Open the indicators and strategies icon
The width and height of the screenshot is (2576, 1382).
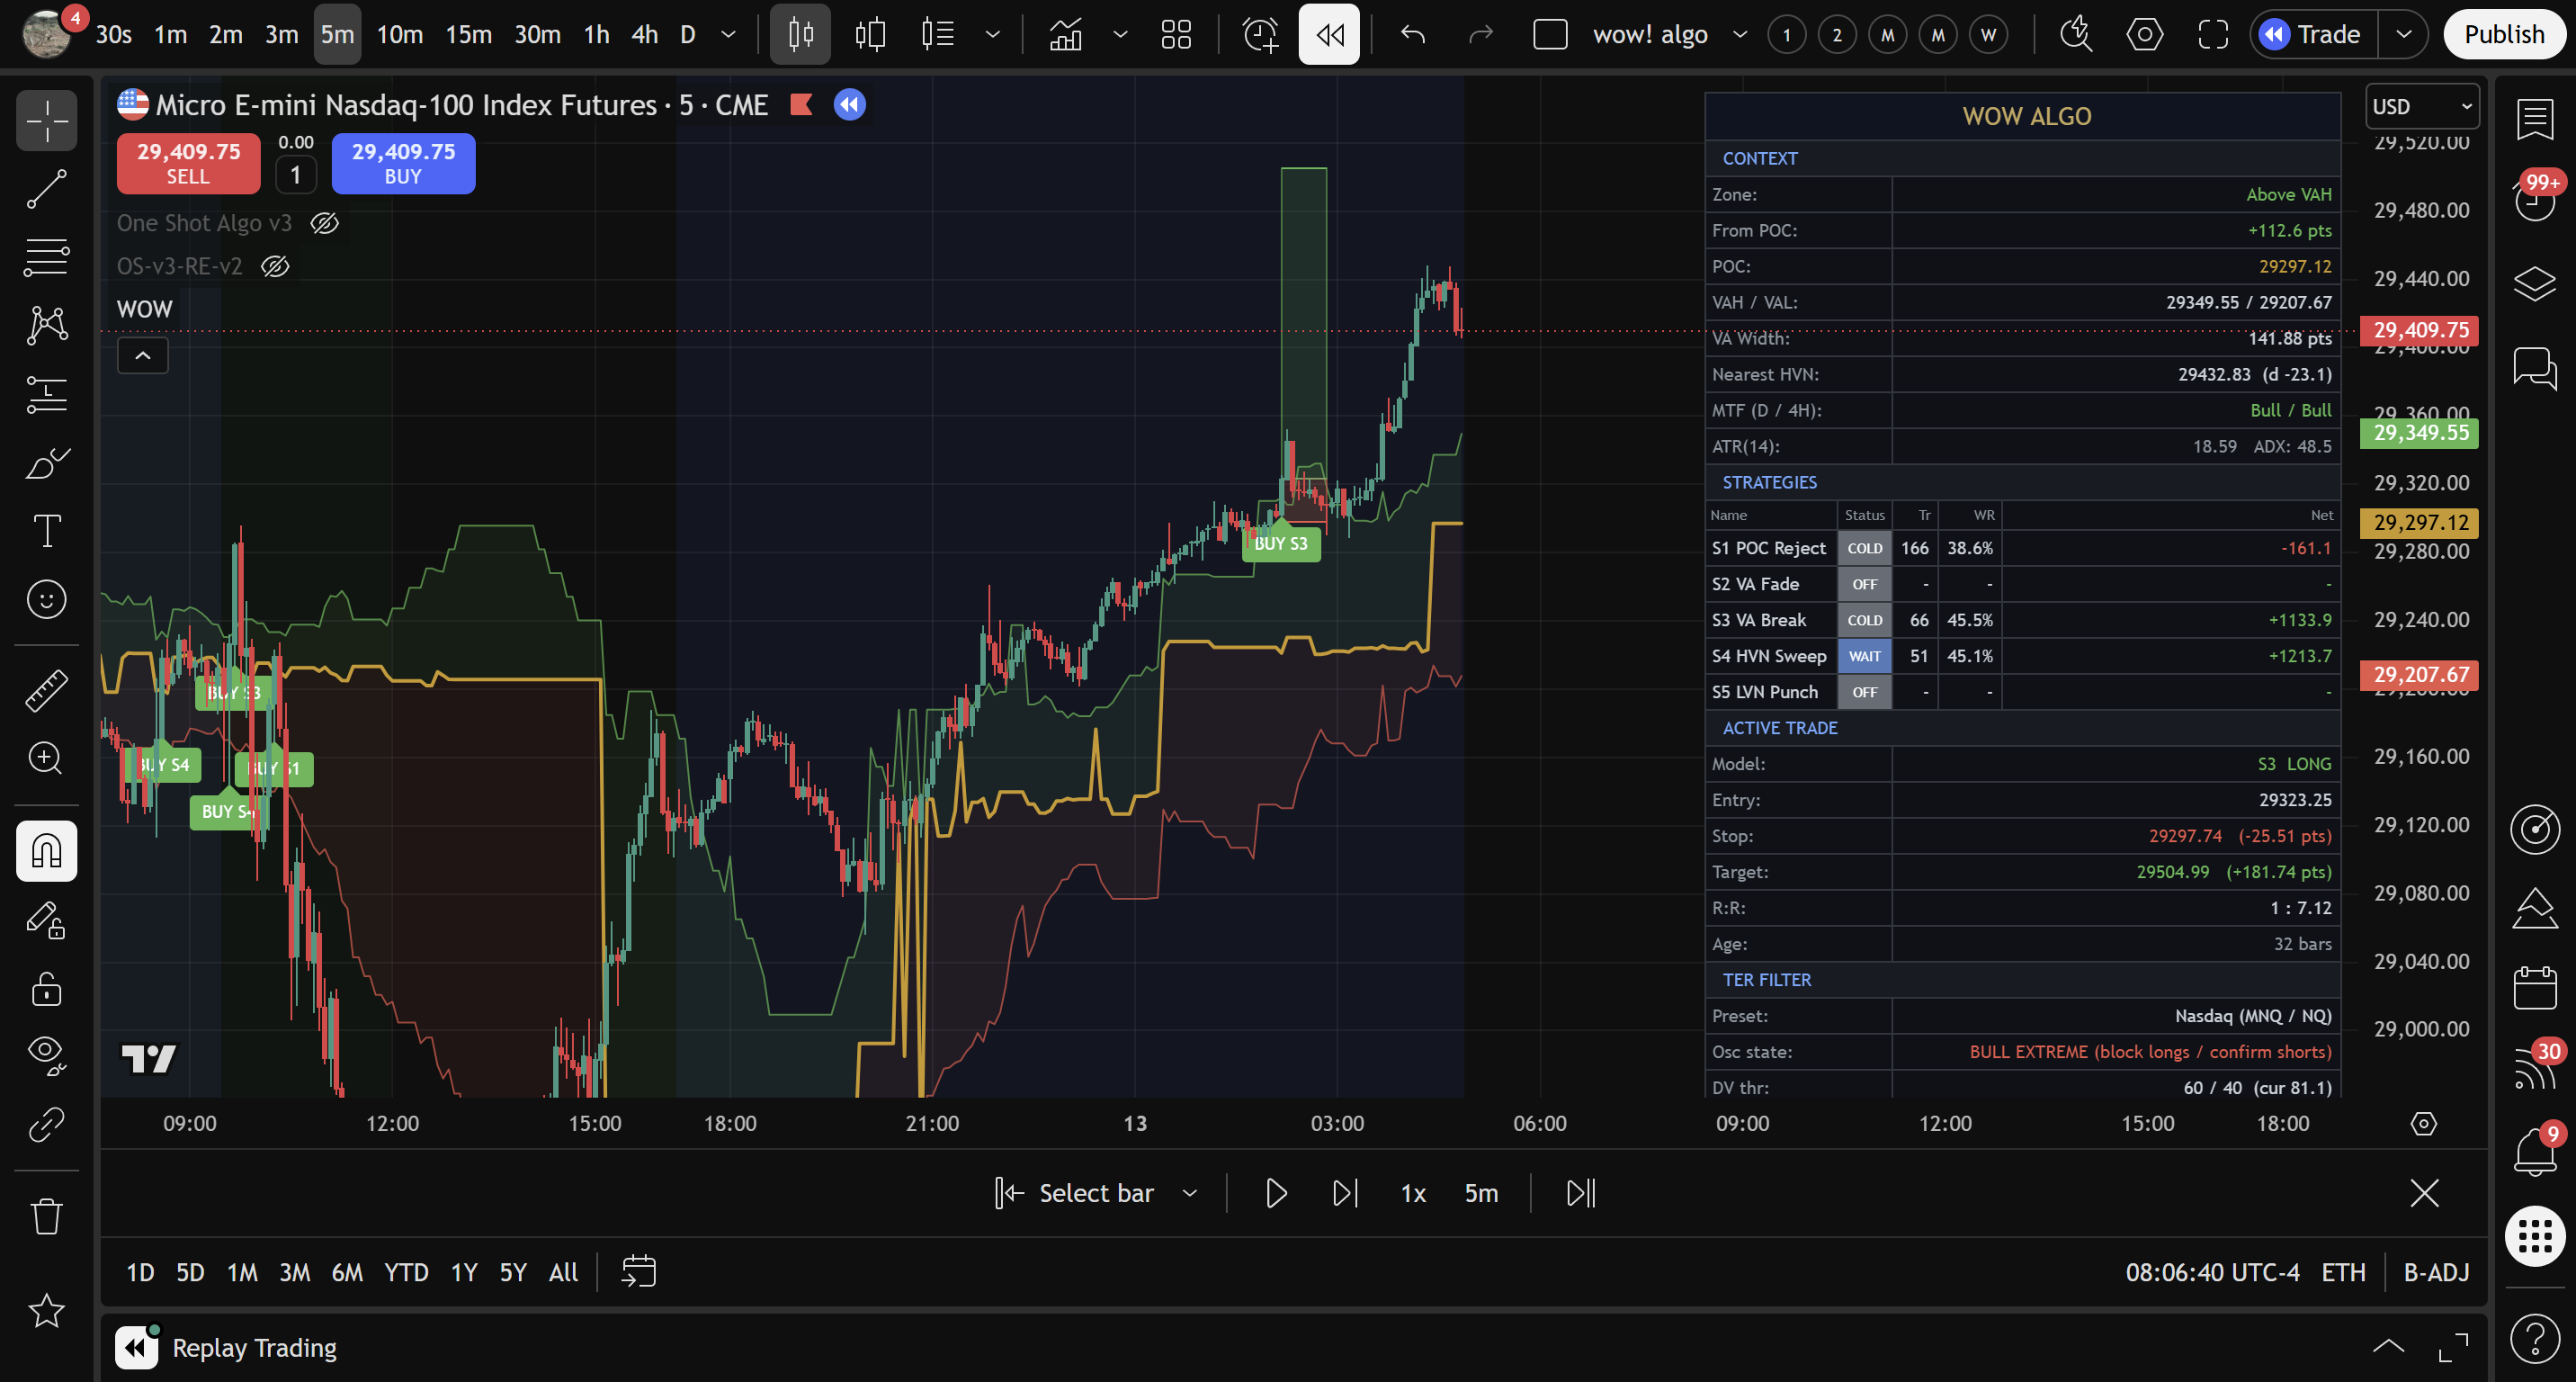[x=1065, y=34]
